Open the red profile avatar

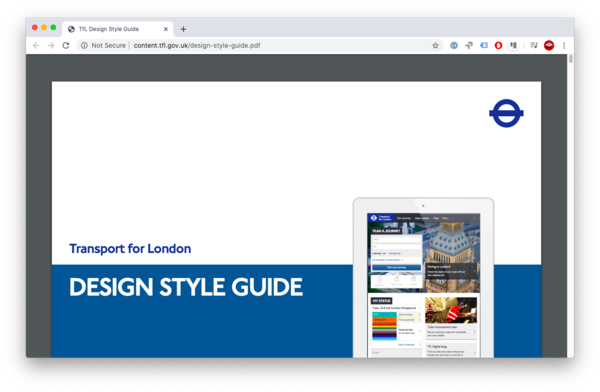(549, 45)
